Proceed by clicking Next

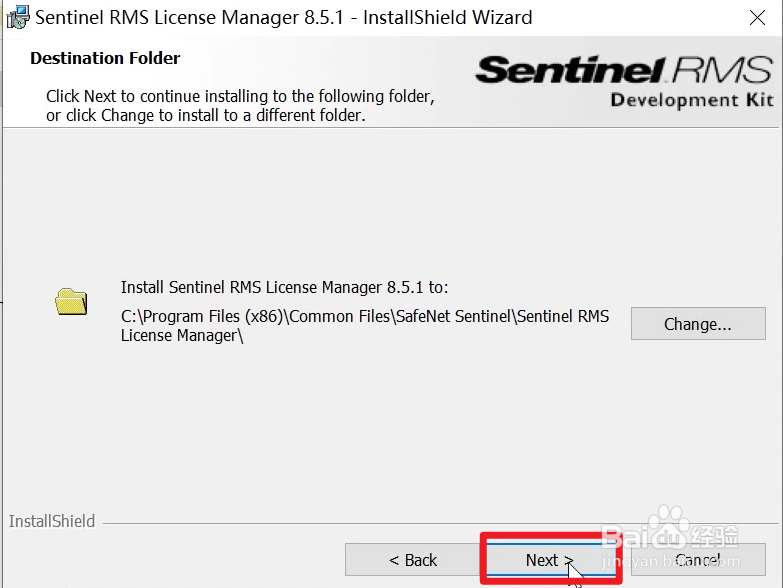pos(549,560)
